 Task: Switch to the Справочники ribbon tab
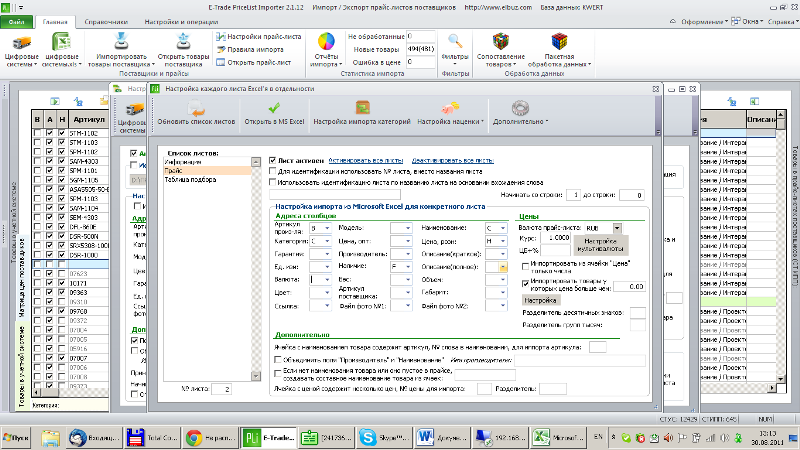click(x=106, y=22)
